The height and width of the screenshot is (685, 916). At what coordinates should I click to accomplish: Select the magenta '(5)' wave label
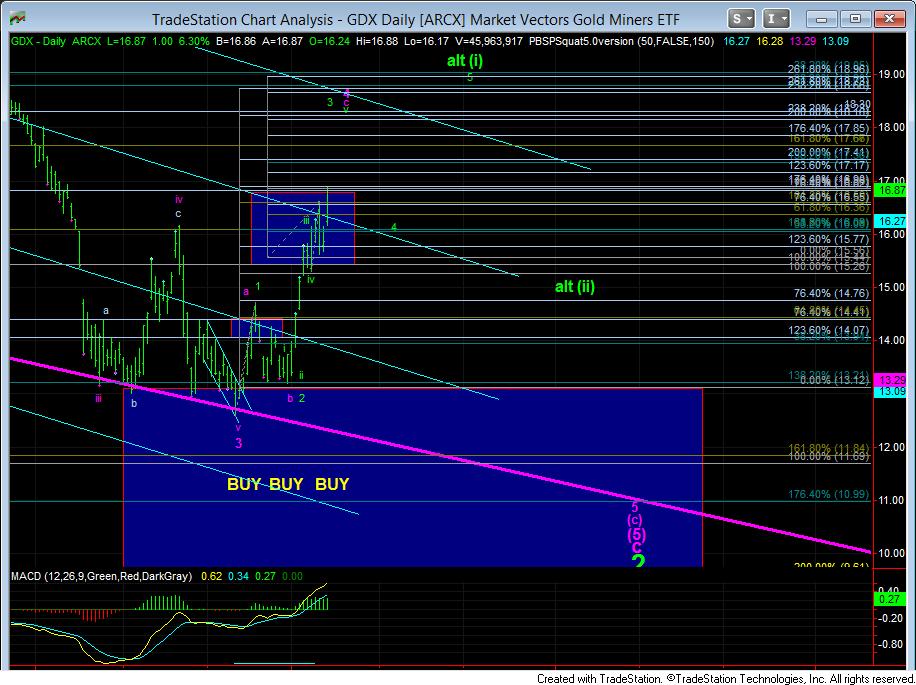(636, 534)
